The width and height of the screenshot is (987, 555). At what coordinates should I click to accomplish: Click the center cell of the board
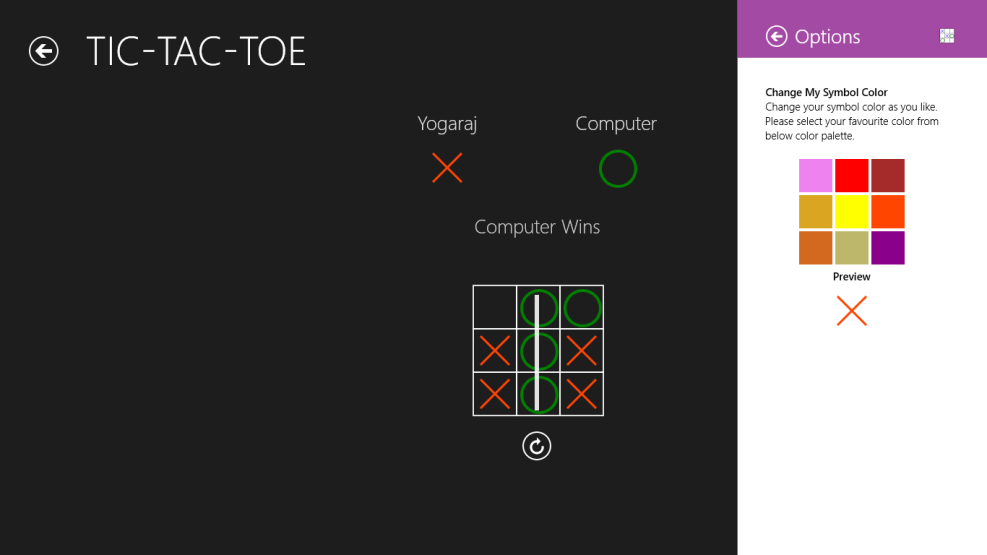point(538,351)
